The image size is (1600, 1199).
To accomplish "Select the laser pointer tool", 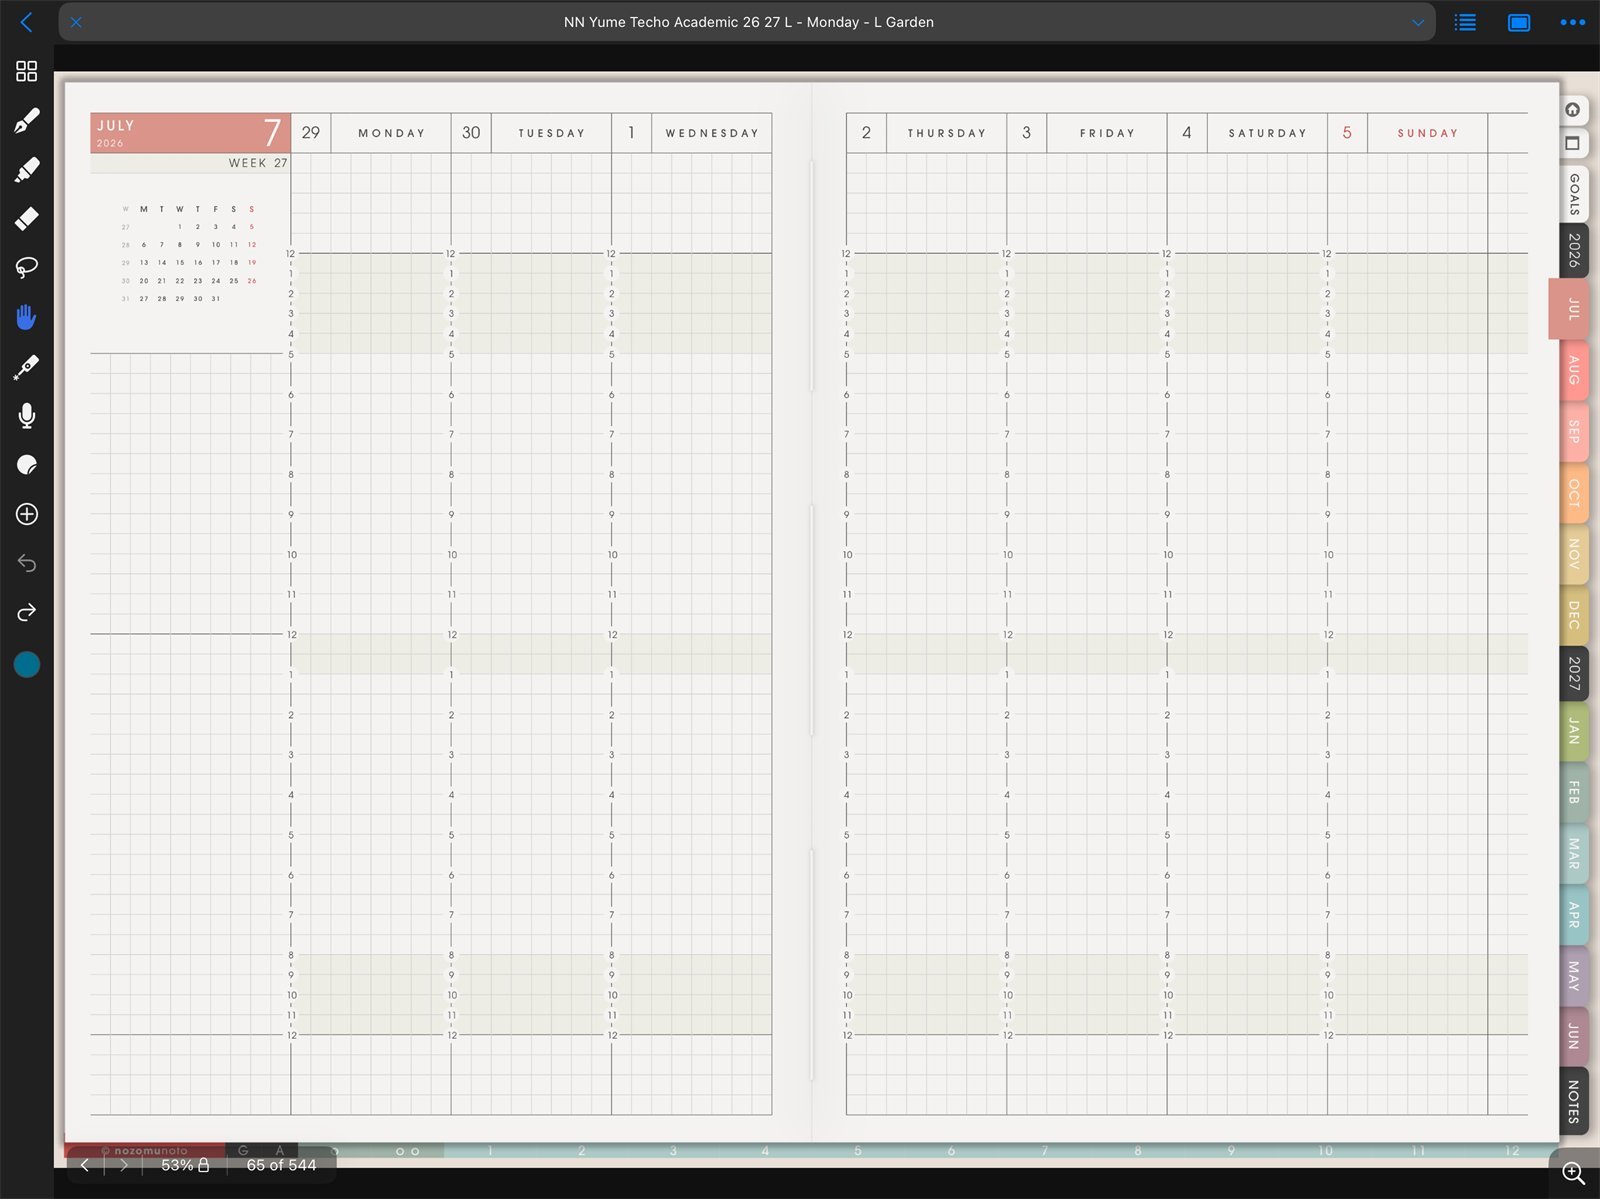I will coord(27,367).
